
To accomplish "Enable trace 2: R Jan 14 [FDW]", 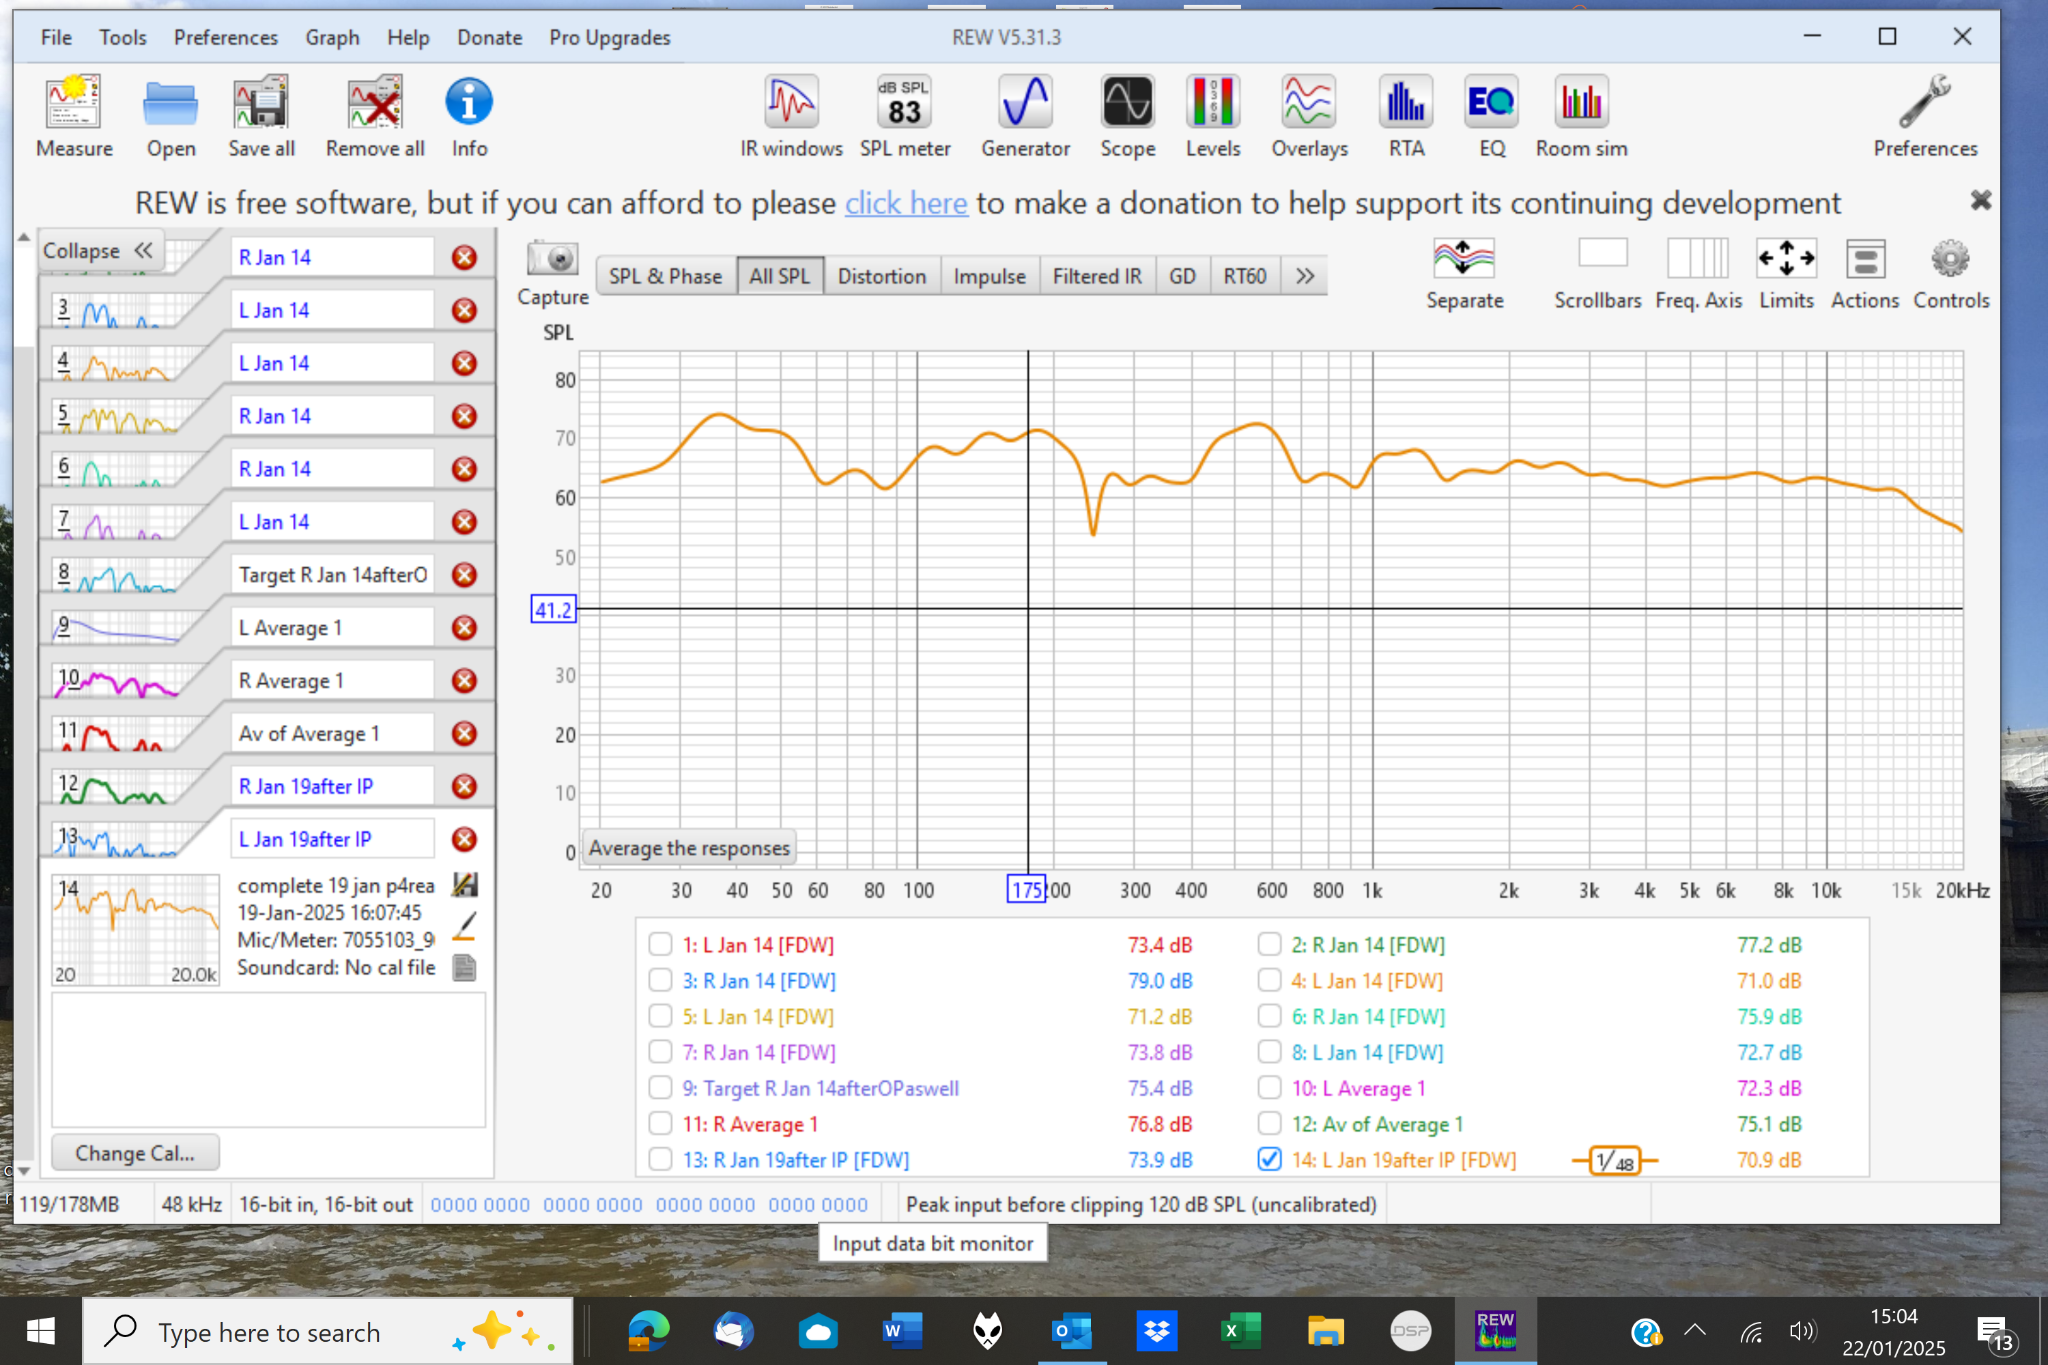I will (1269, 945).
